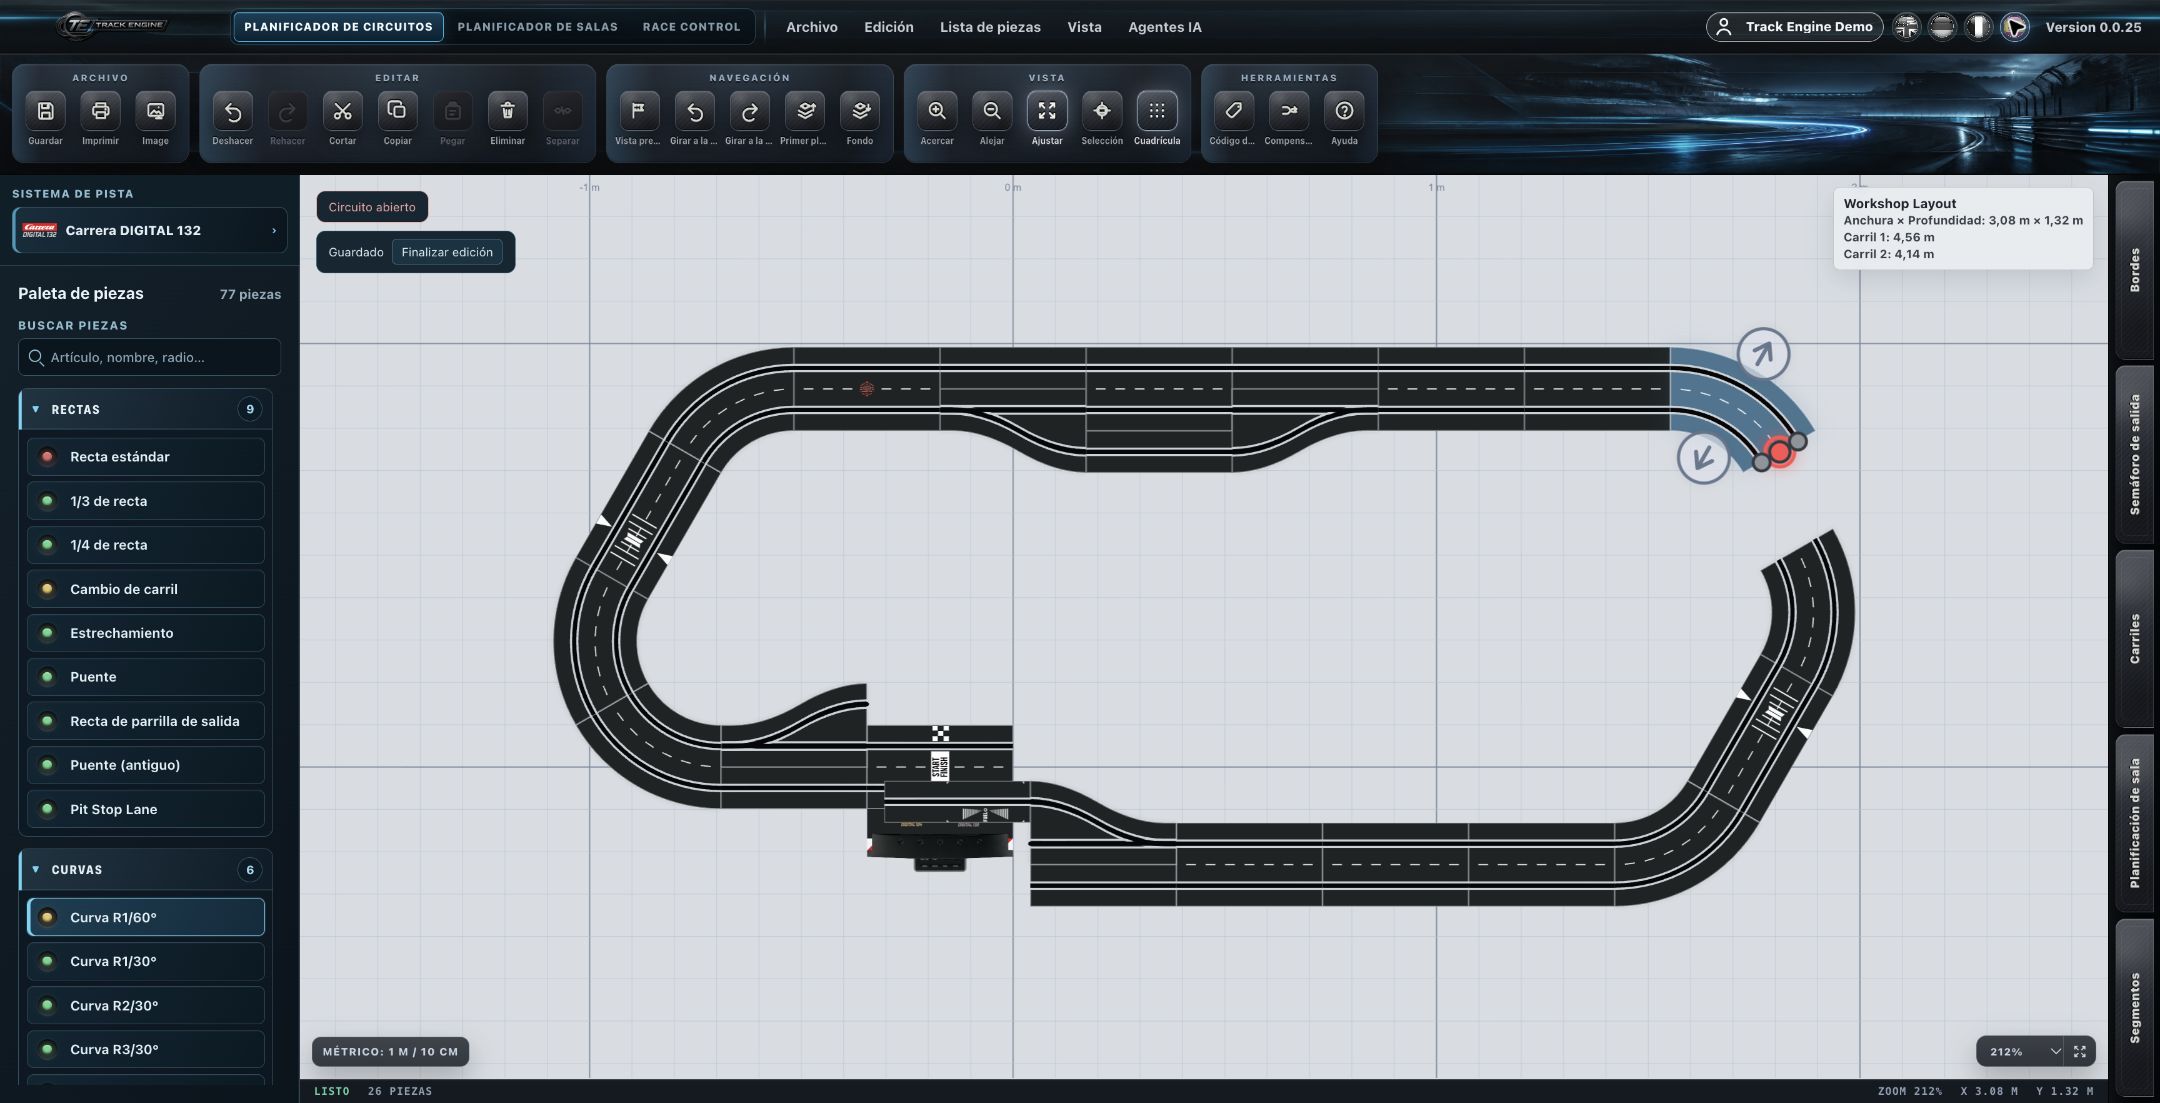The height and width of the screenshot is (1103, 2160).
Task: Copy the selected piece with Copiar
Action: (397, 111)
